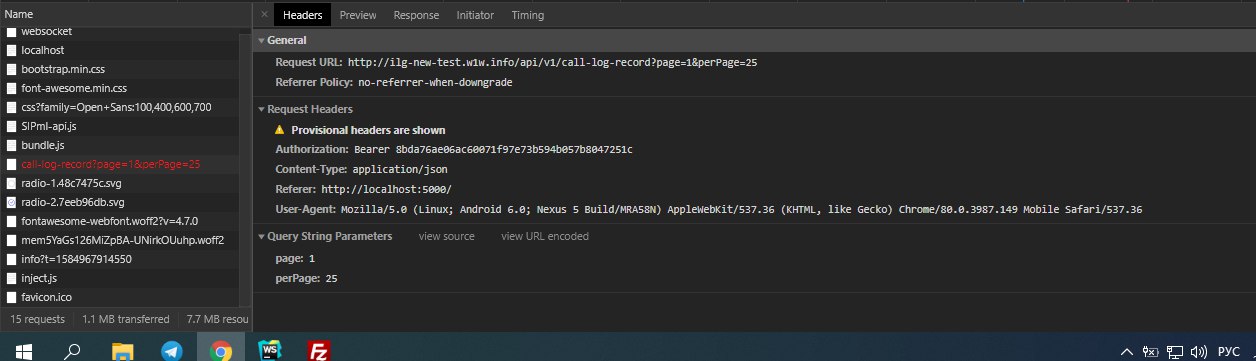The width and height of the screenshot is (1256, 361).
Task: Switch the РУС keyboard language indicator
Action: point(1228,351)
